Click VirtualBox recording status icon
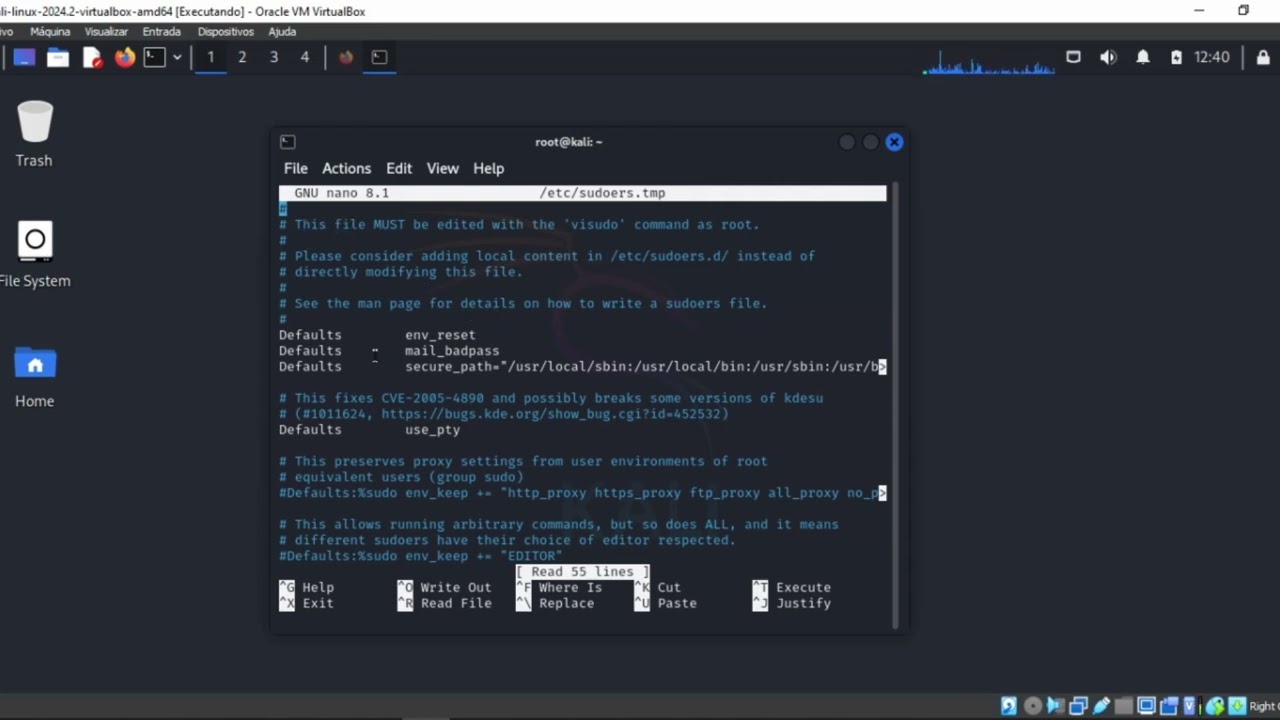 (1169, 706)
